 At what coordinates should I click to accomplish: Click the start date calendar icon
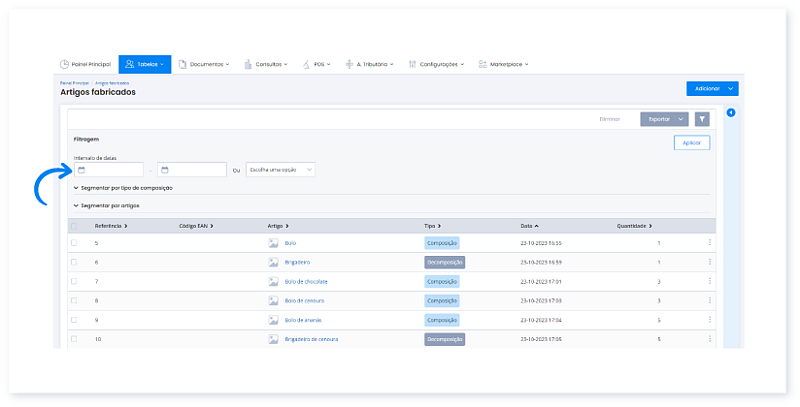[x=80, y=170]
